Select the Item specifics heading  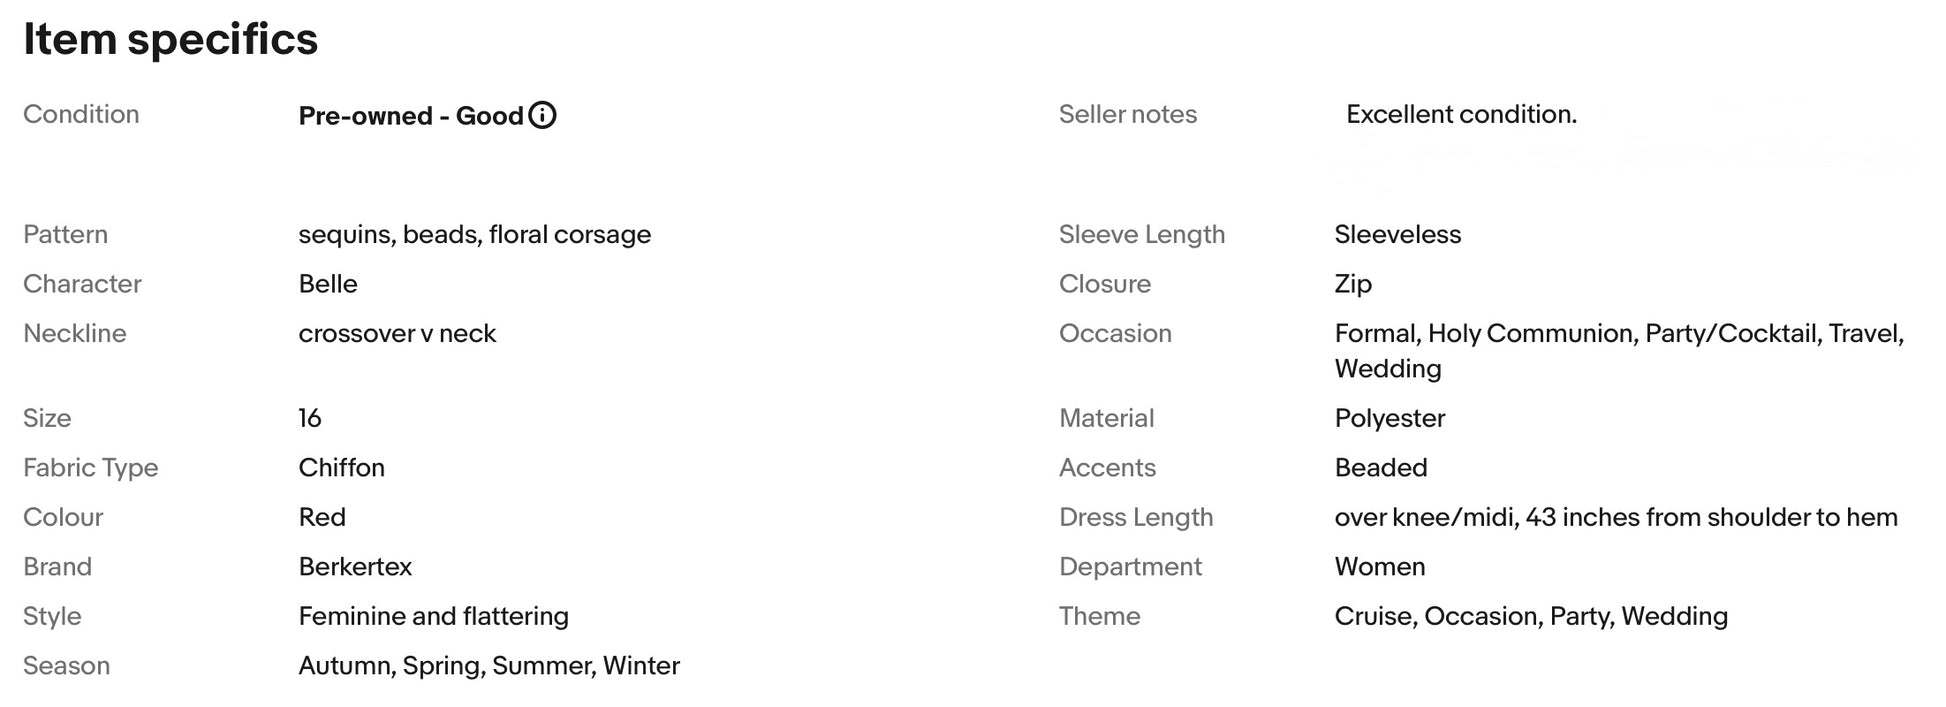(171, 40)
